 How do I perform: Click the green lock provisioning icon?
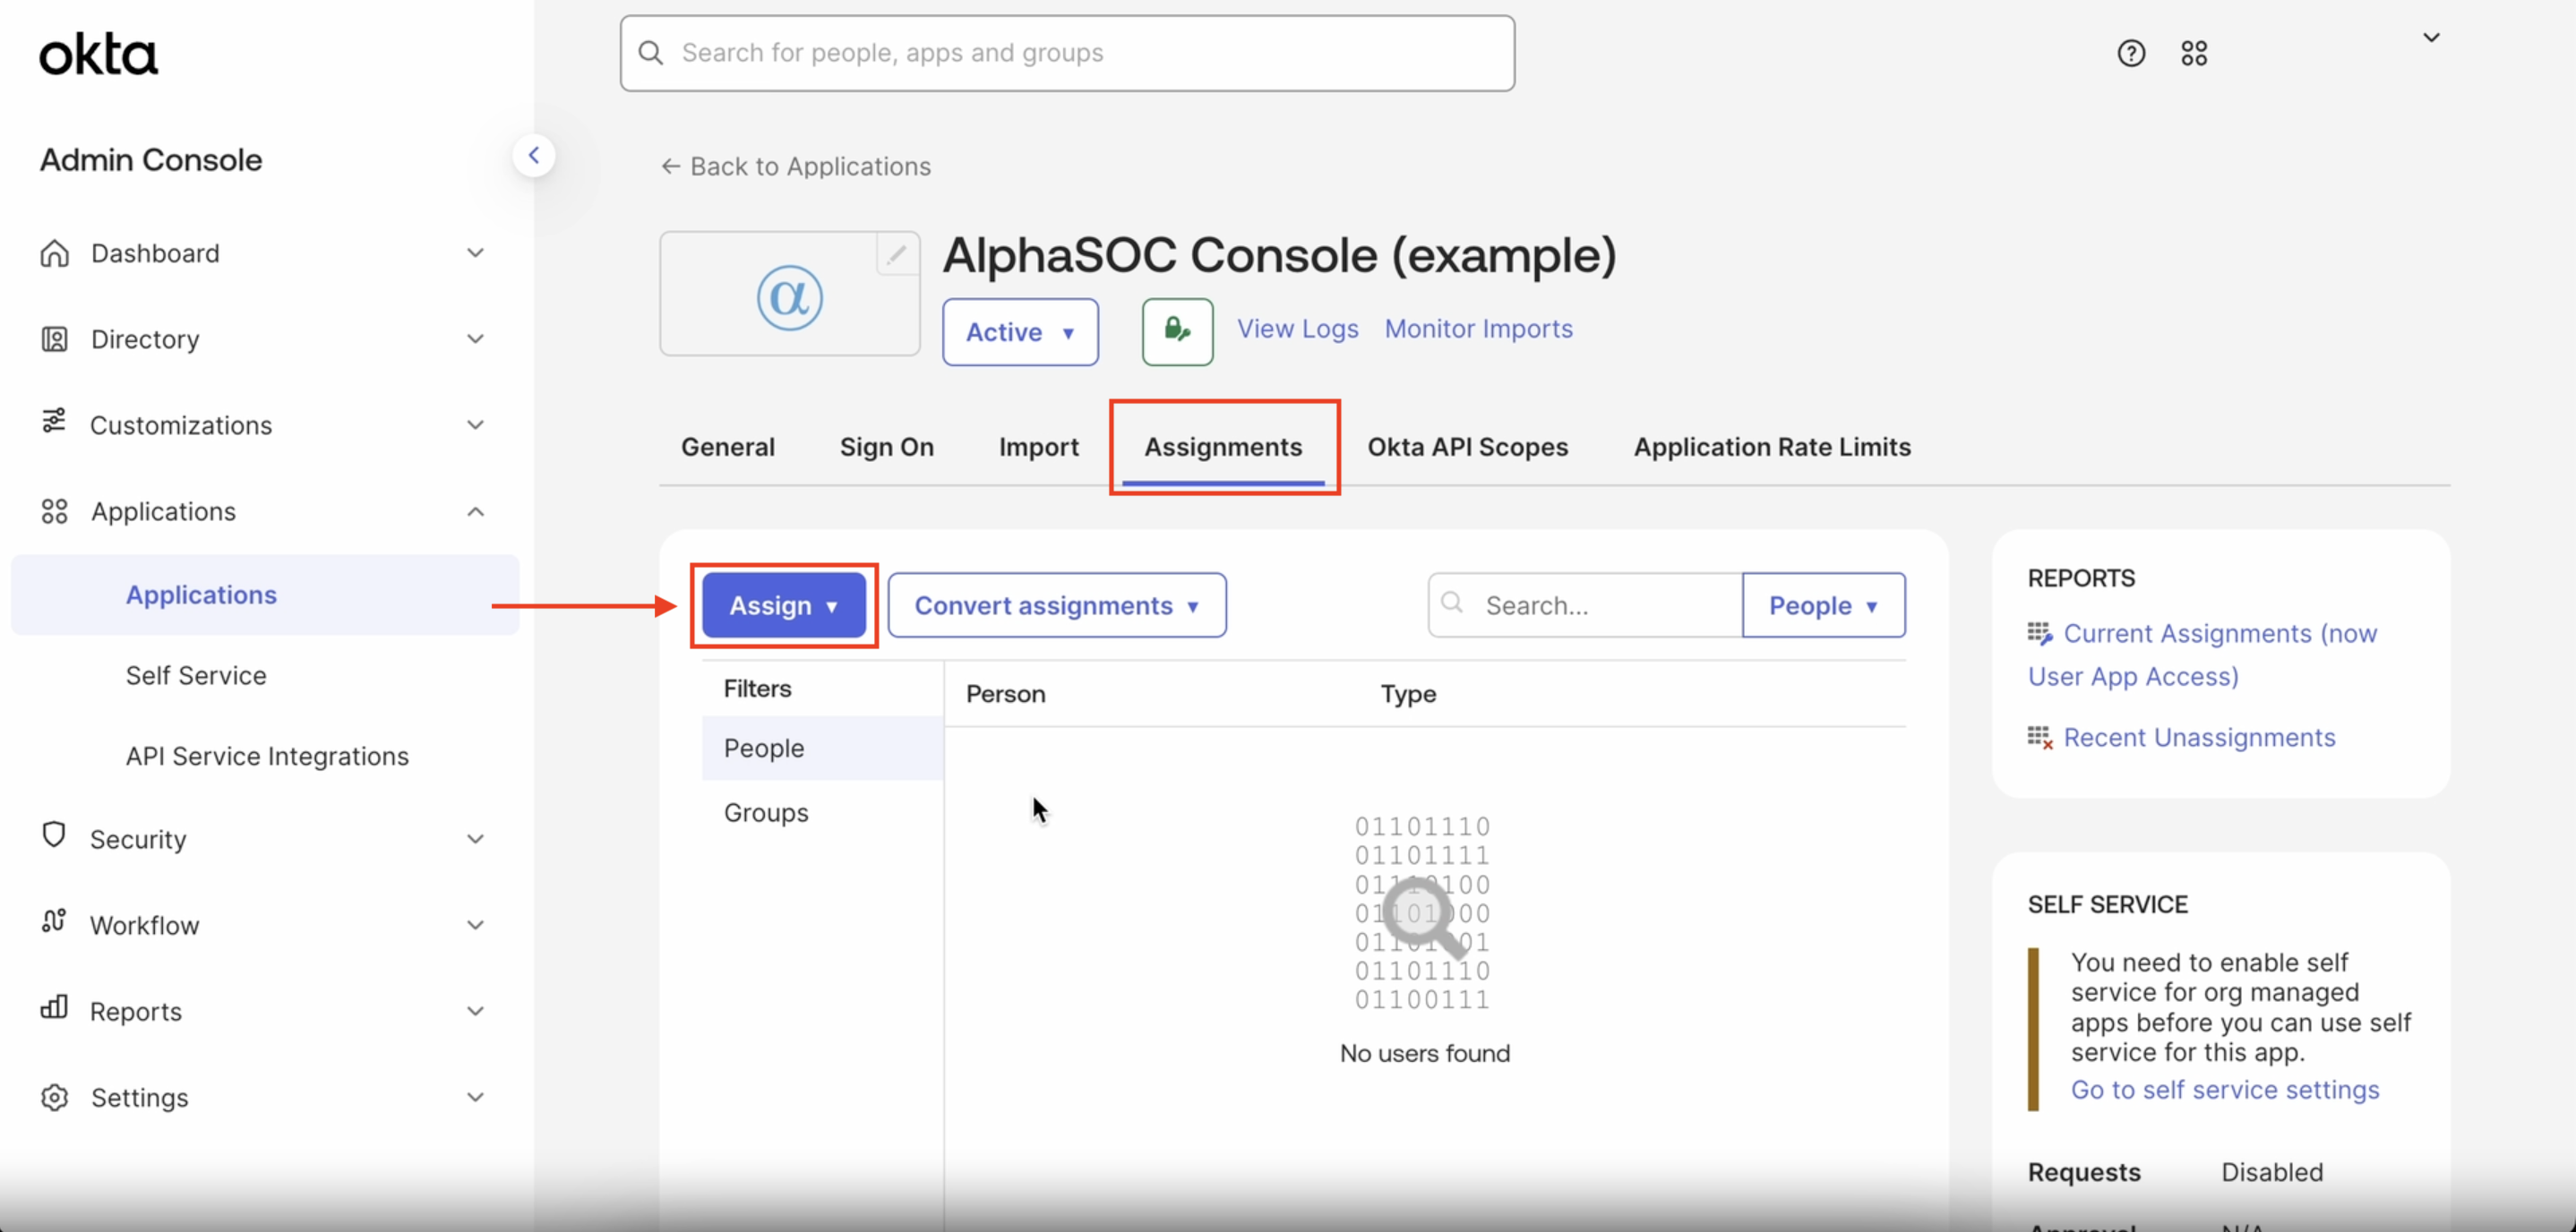pyautogui.click(x=1177, y=331)
